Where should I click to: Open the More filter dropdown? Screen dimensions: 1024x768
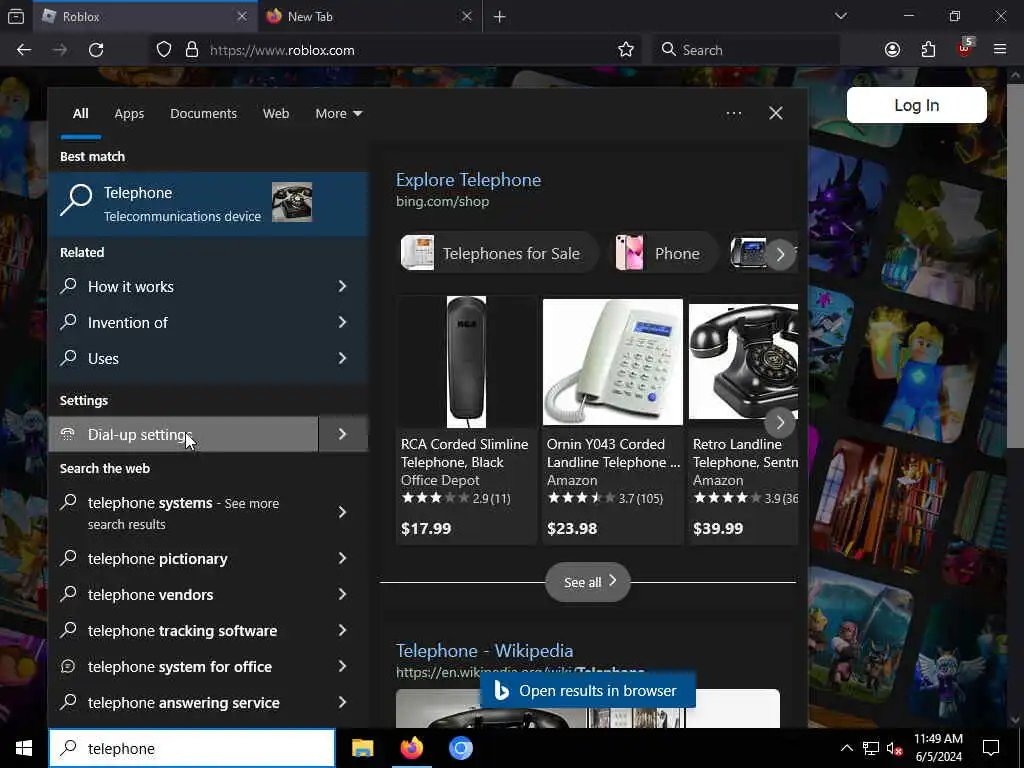click(339, 114)
